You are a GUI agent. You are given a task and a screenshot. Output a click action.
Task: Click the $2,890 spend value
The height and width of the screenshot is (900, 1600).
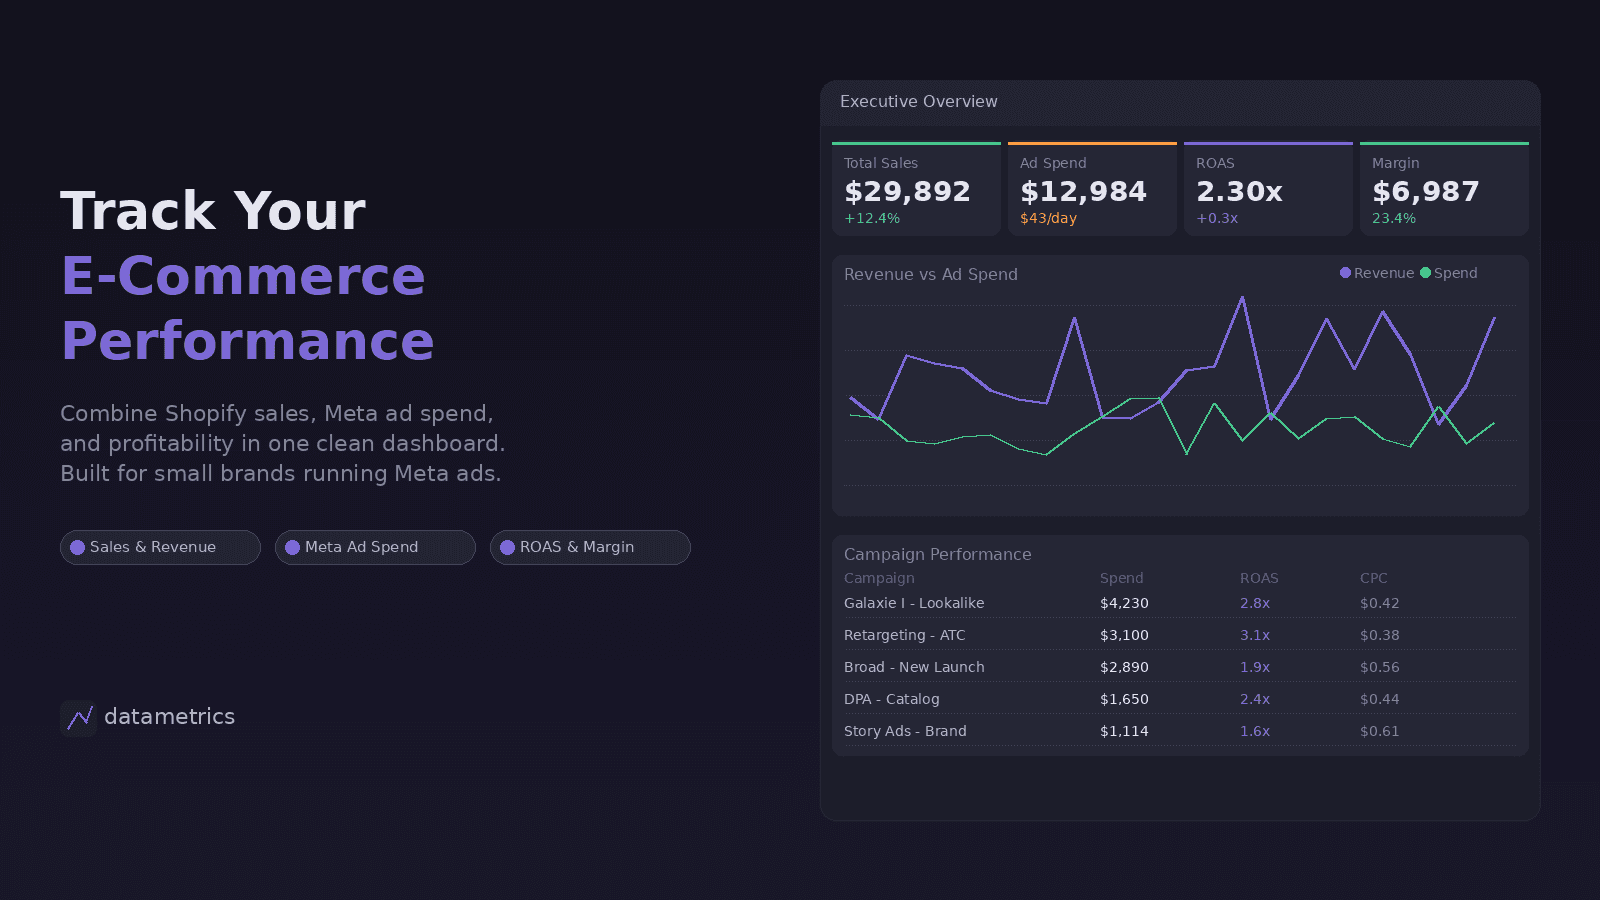click(1124, 667)
